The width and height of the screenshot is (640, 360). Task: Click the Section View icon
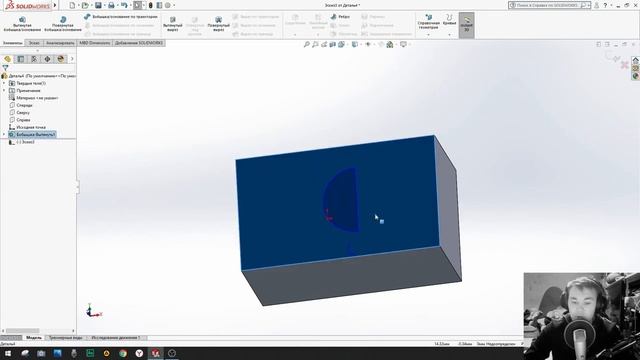(x=333, y=44)
